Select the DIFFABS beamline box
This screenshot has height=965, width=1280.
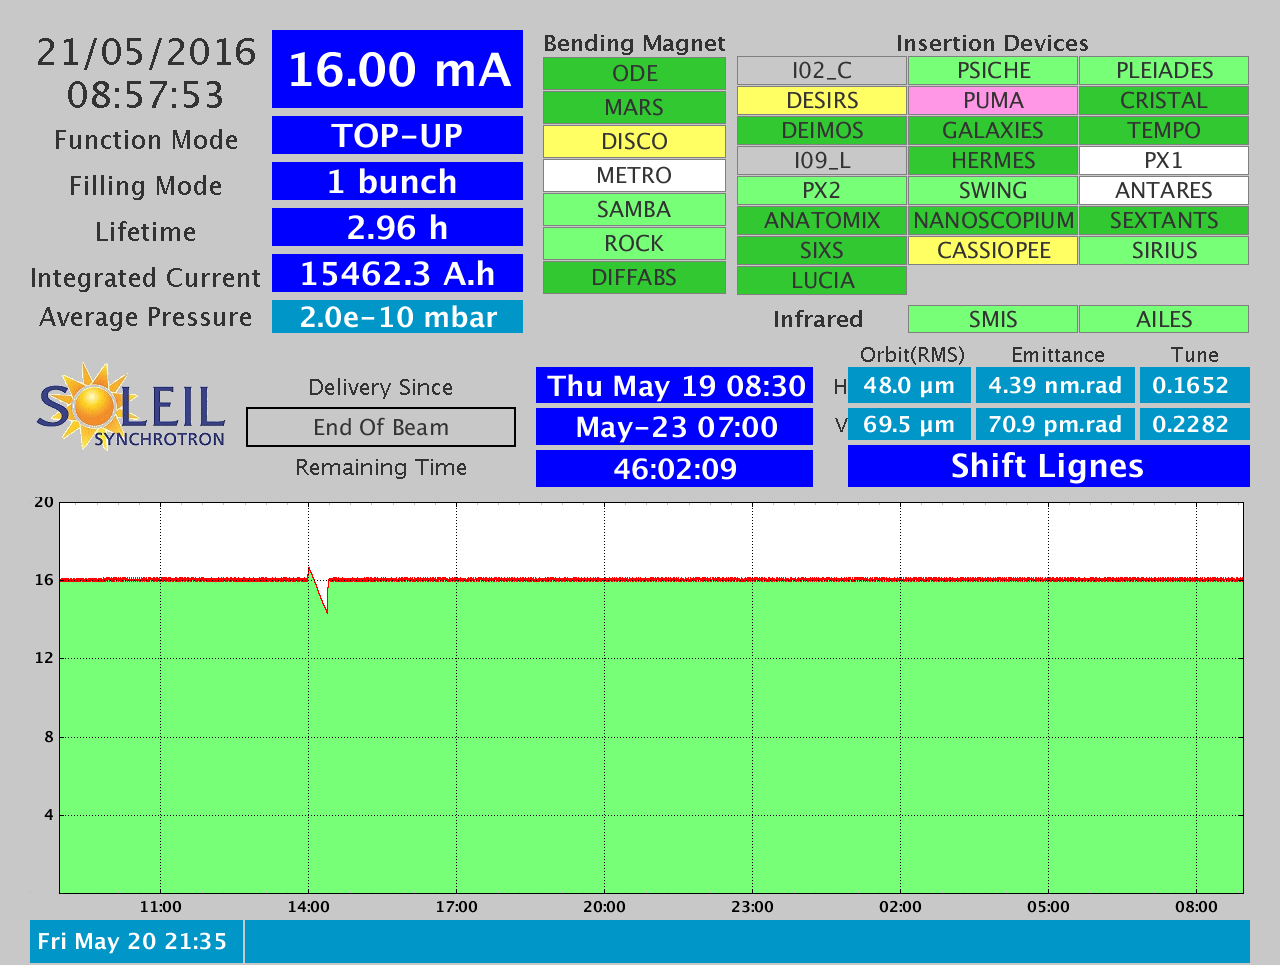pyautogui.click(x=634, y=278)
